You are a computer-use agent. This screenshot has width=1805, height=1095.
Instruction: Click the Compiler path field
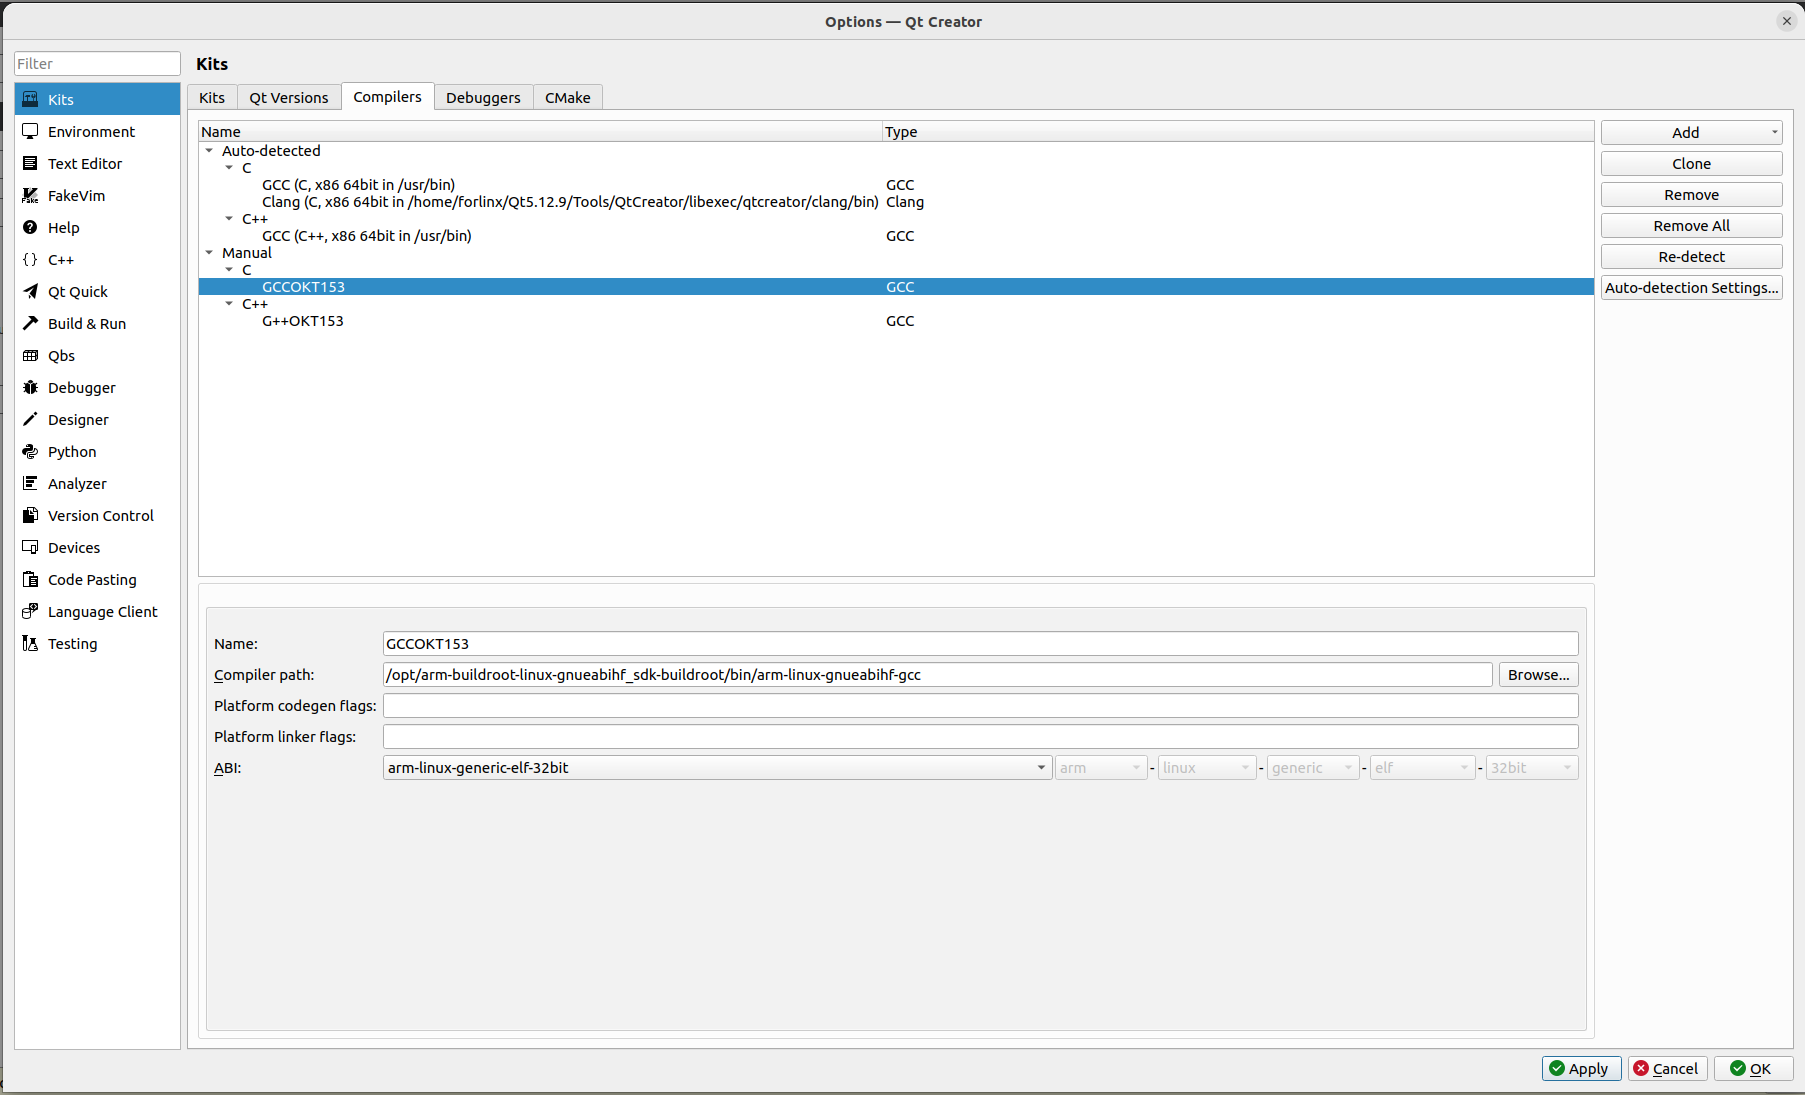(937, 675)
